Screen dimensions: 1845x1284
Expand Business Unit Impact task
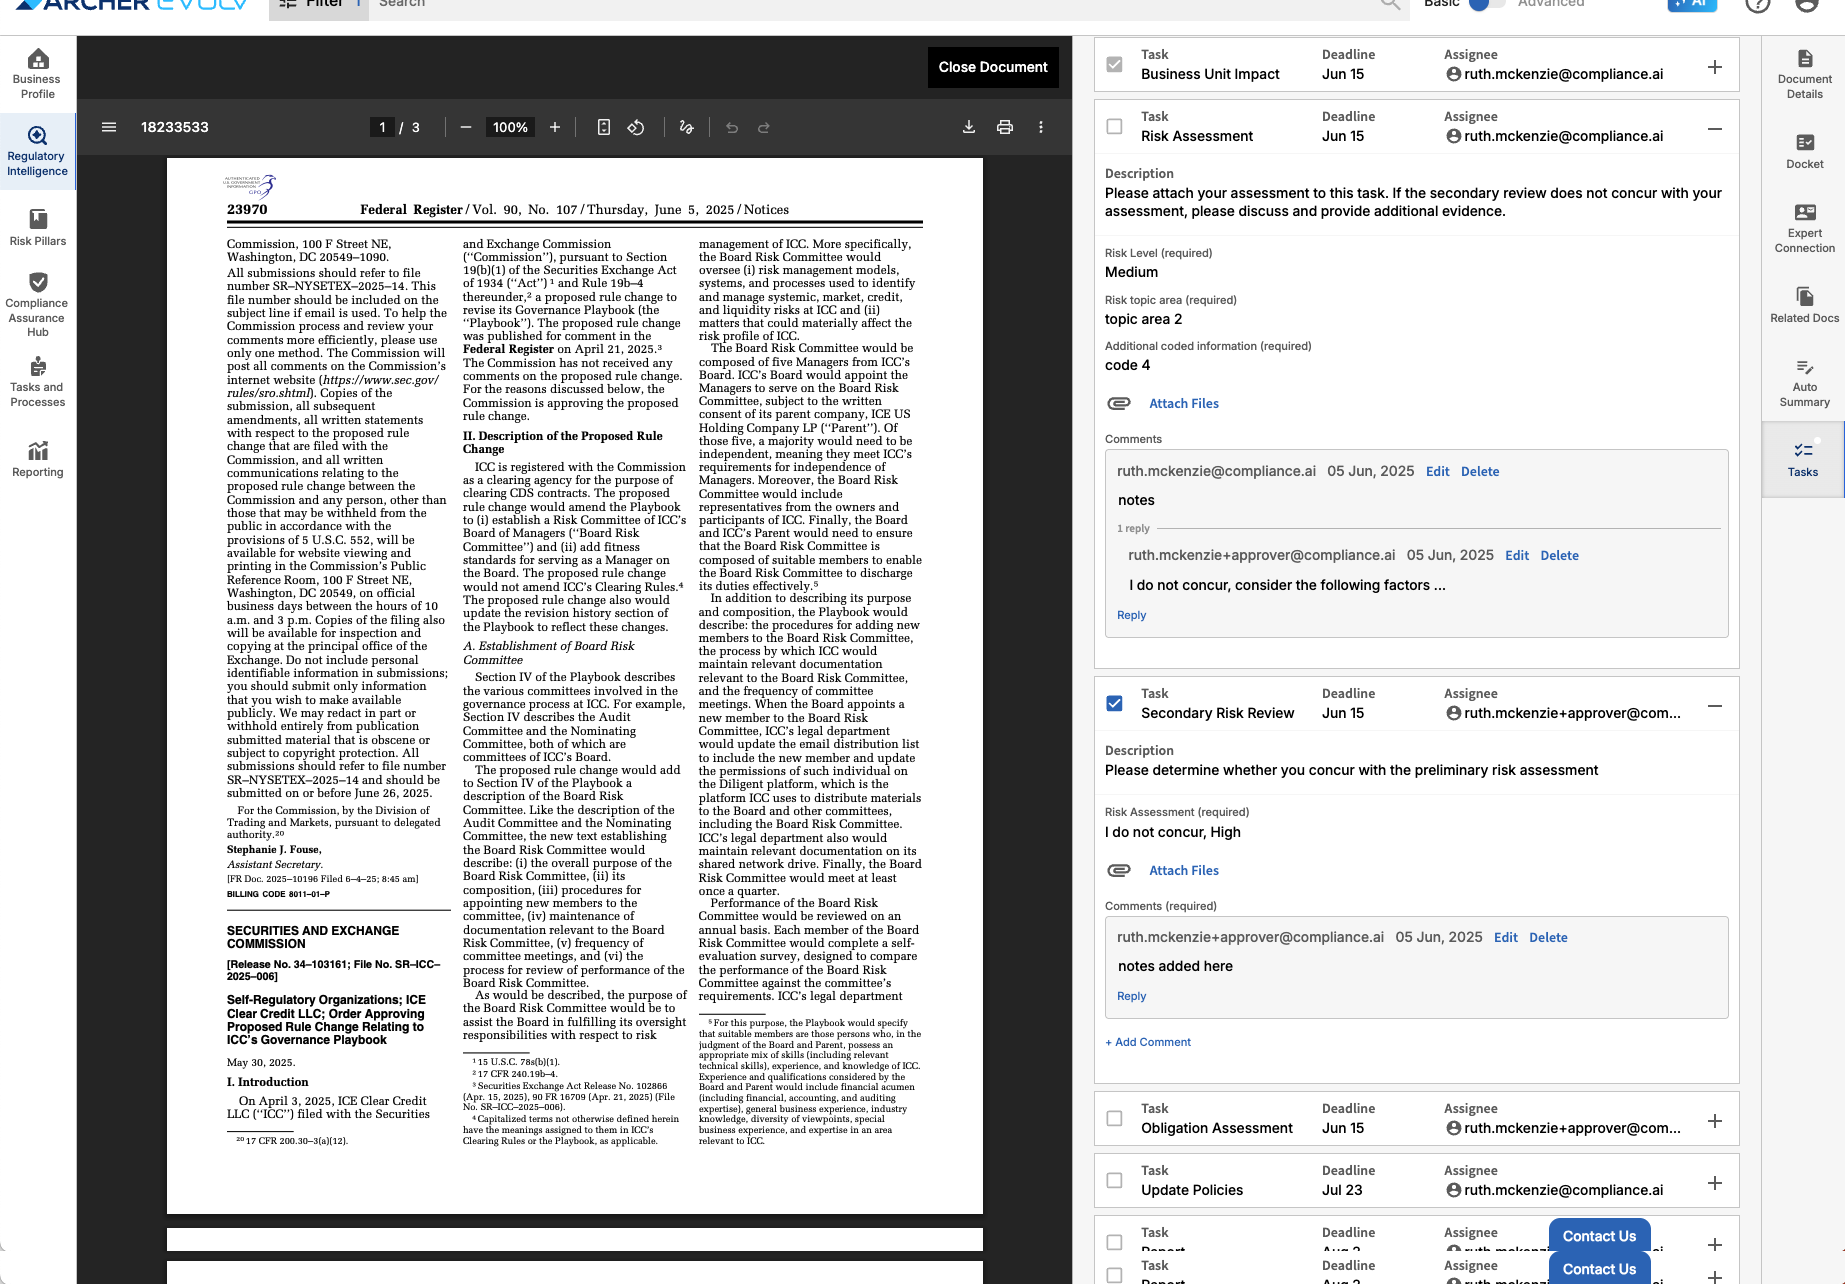(x=1715, y=67)
